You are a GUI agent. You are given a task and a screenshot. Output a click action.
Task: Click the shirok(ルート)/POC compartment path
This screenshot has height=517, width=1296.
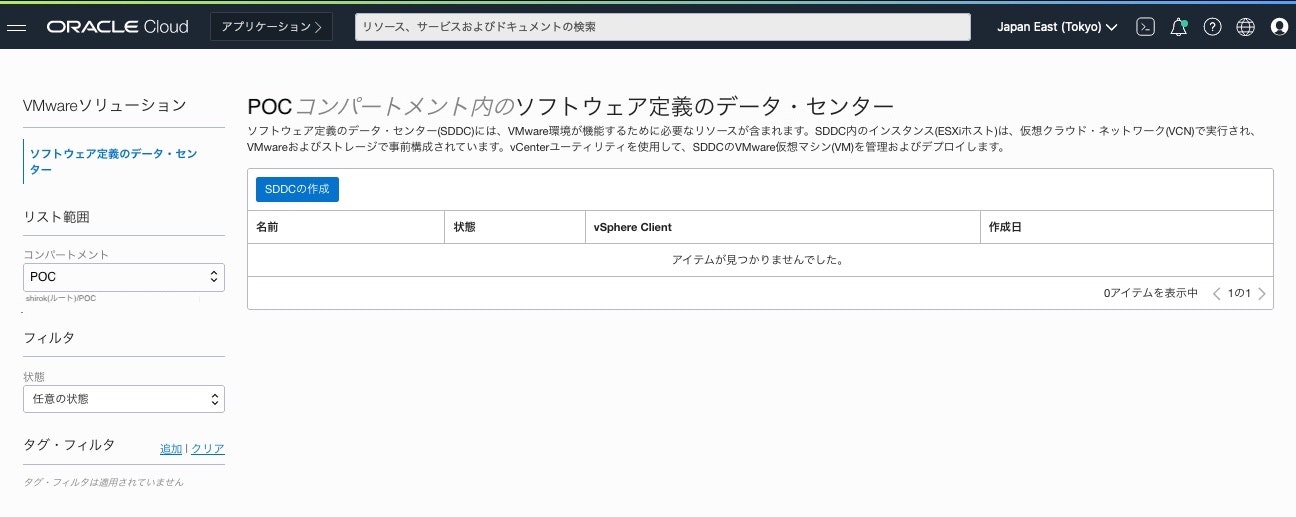click(61, 299)
